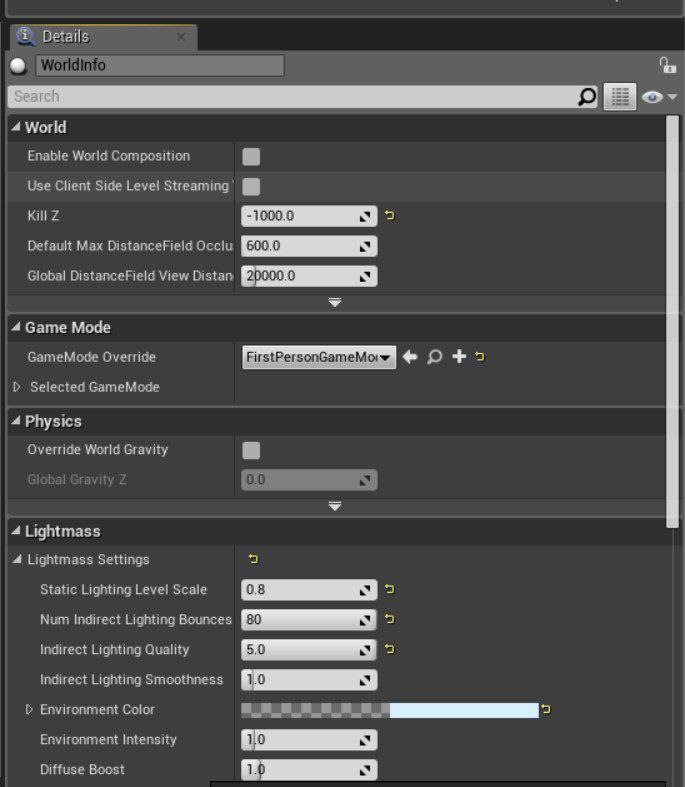685x787 pixels.
Task: Reset Num Indirect Lighting Bounces to default
Action: pos(389,619)
